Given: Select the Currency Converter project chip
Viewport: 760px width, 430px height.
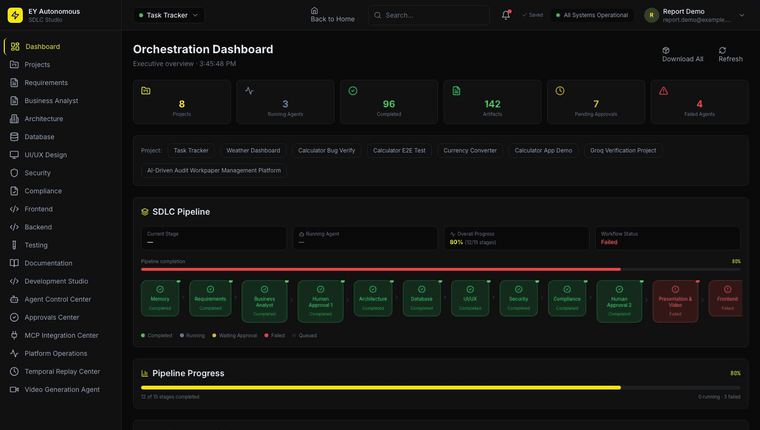Looking at the screenshot, I should click(x=470, y=150).
